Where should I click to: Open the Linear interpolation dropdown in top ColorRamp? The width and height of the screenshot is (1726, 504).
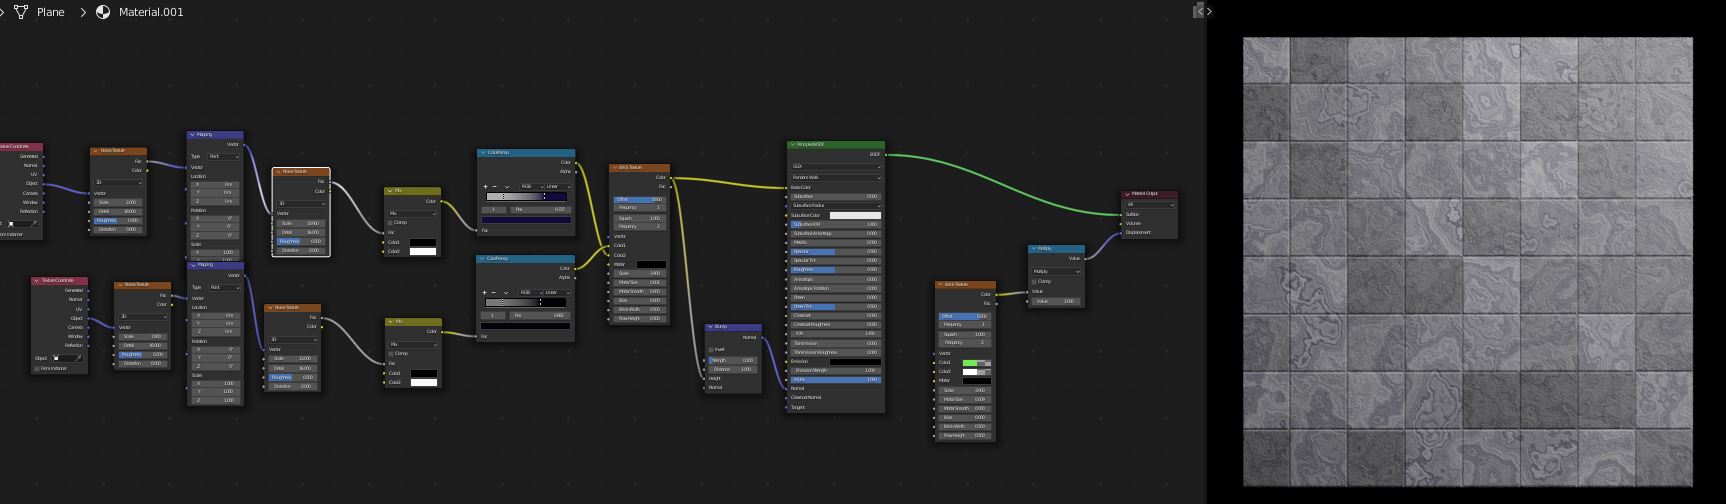558,186
